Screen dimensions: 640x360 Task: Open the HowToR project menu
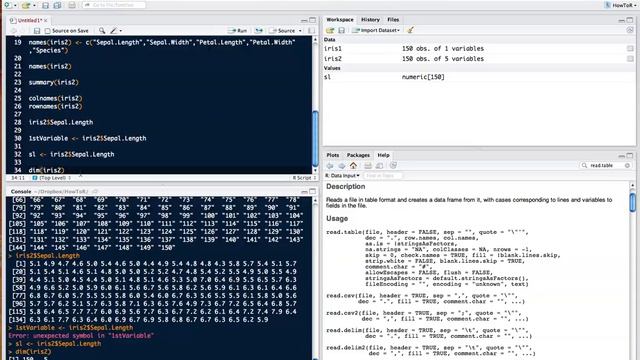(x=621, y=5)
